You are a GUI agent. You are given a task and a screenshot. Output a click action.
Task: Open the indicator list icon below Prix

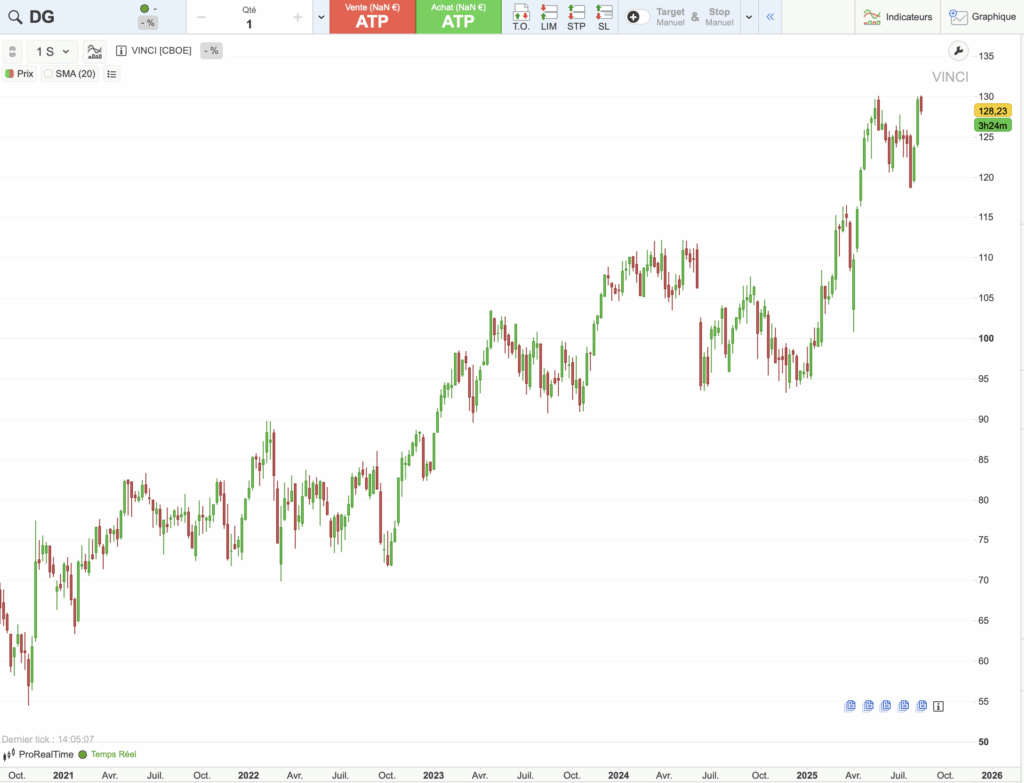point(111,73)
